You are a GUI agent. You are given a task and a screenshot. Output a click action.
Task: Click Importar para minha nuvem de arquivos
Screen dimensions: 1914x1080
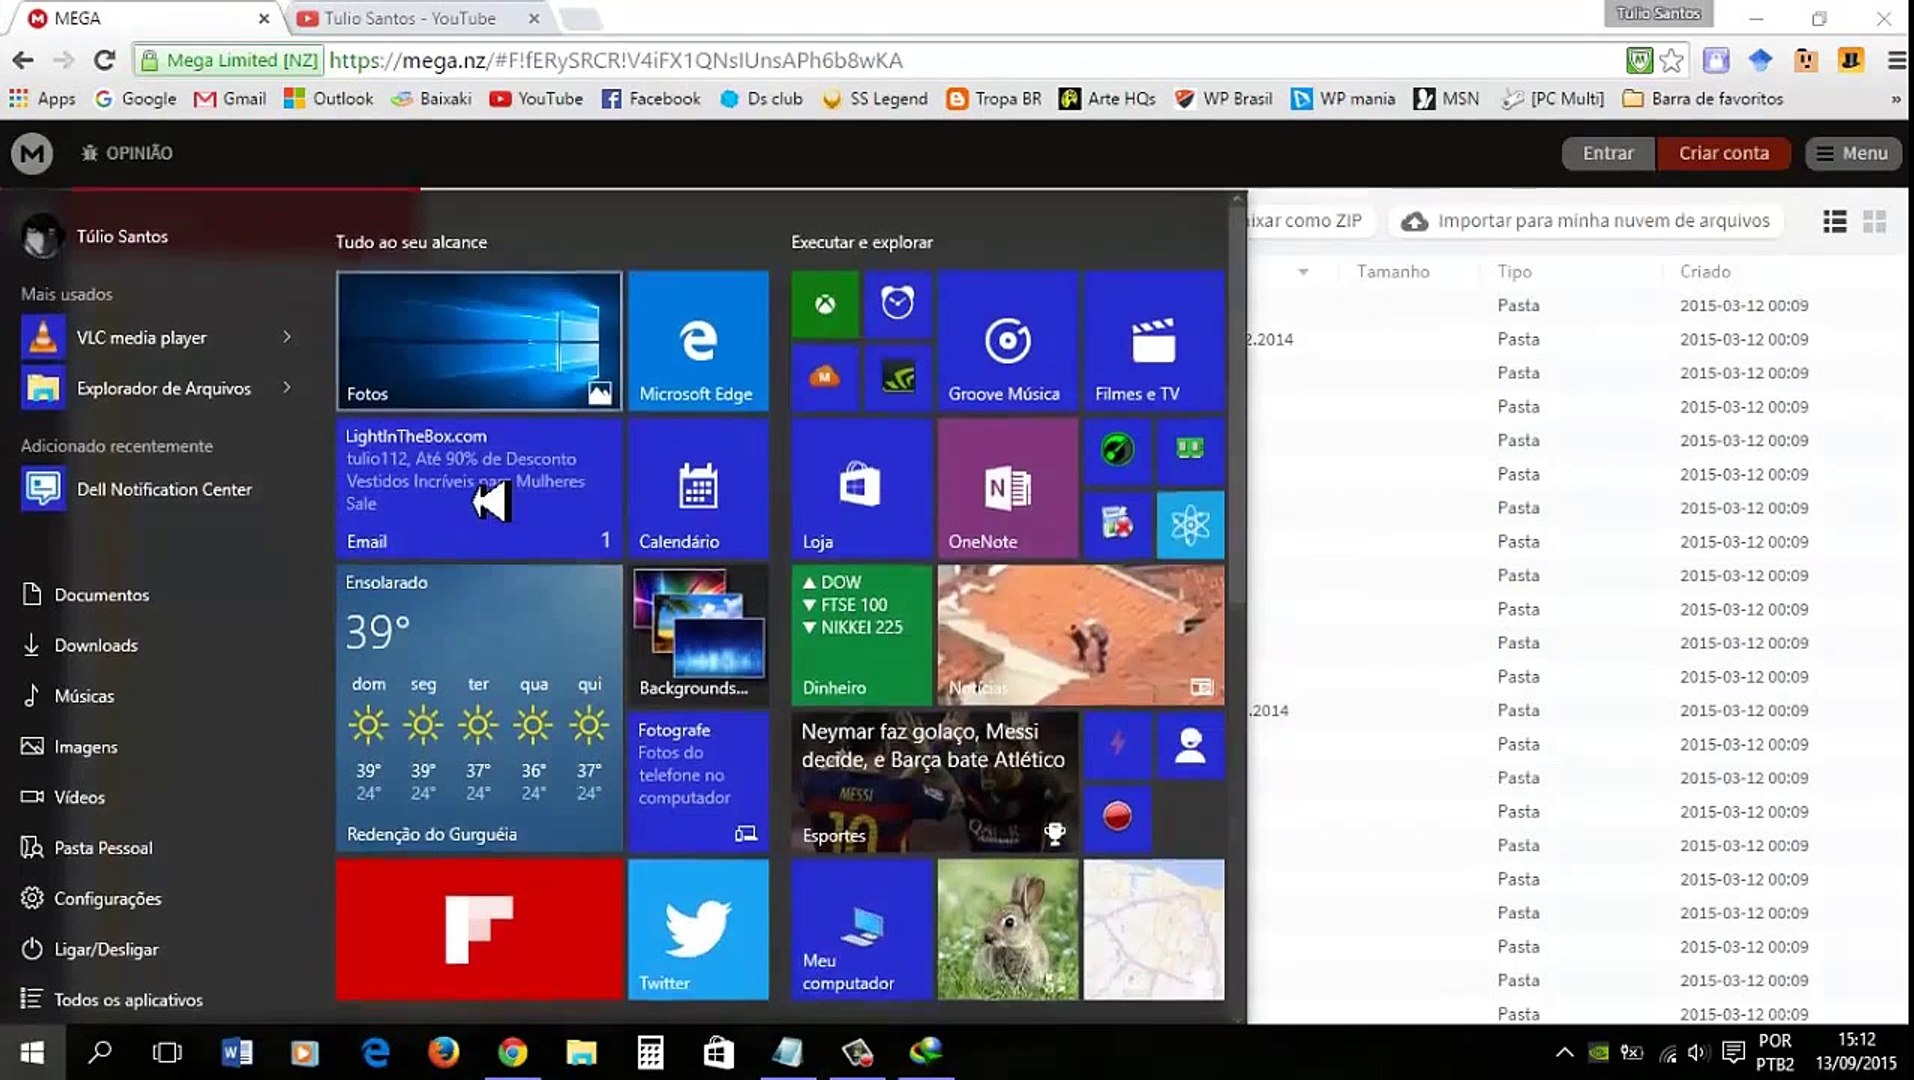click(x=1586, y=221)
